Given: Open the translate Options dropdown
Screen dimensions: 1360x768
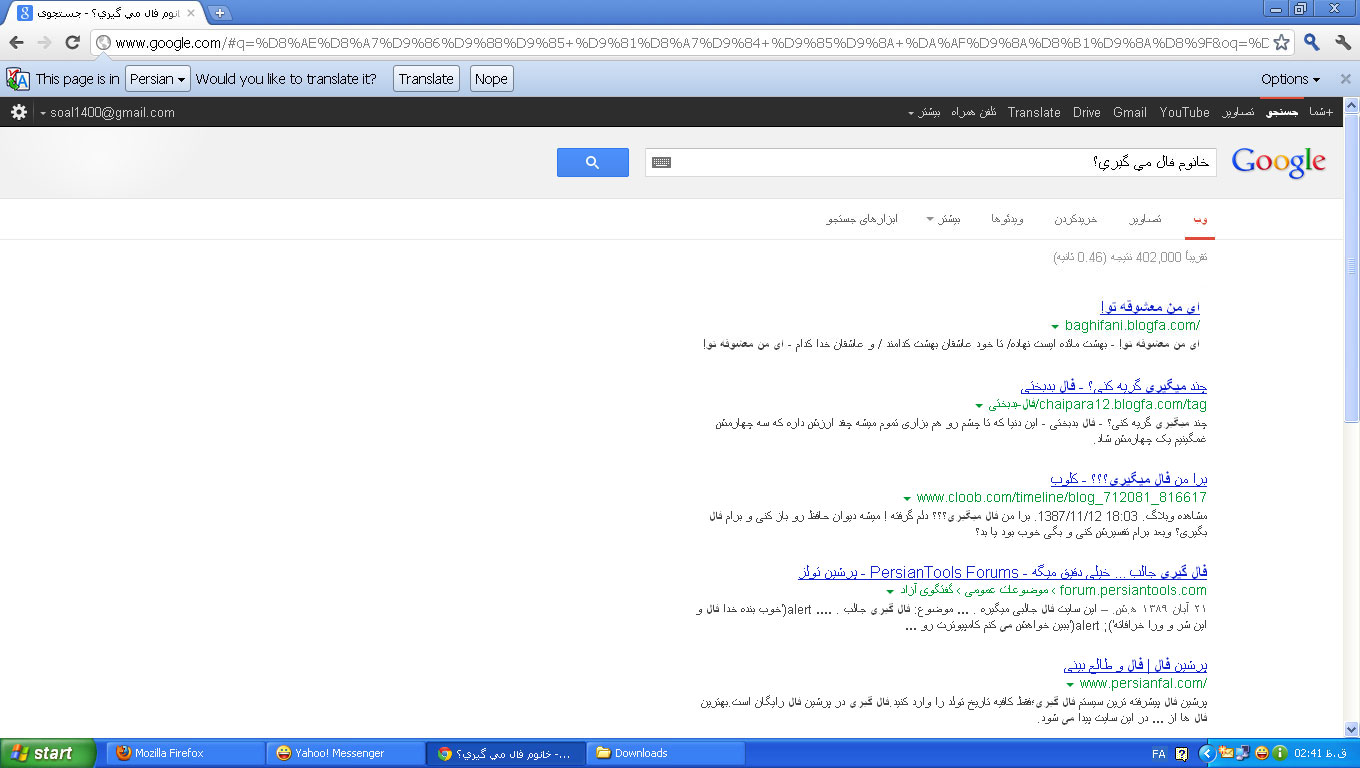Looking at the screenshot, I should [1290, 79].
